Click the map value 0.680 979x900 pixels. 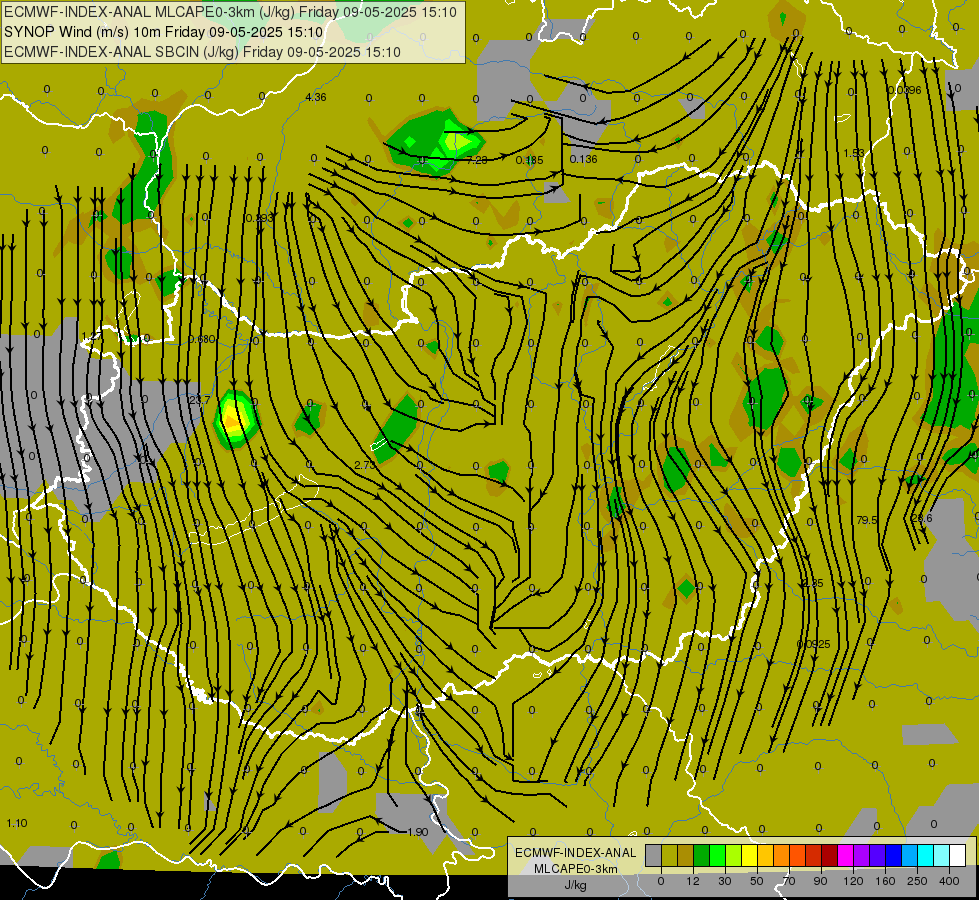202,339
